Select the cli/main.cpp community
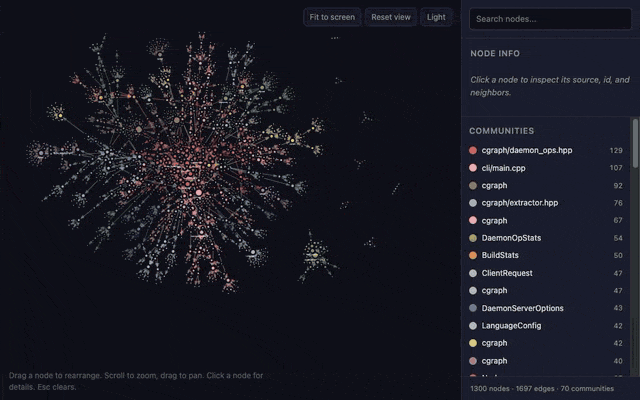Image resolution: width=640 pixels, height=400 pixels. 546,168
